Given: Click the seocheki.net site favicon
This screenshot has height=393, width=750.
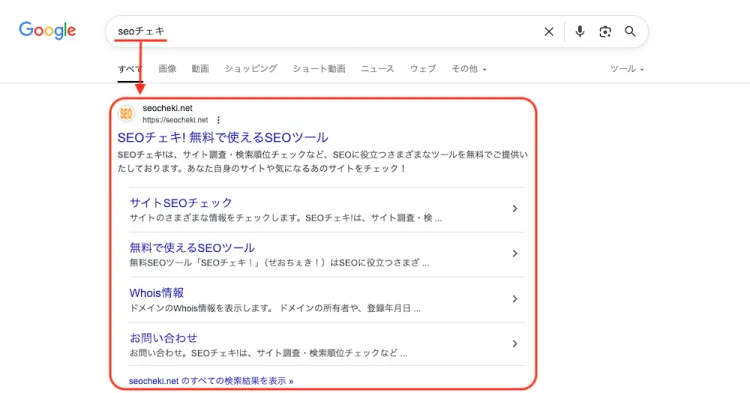Looking at the screenshot, I should click(x=126, y=114).
